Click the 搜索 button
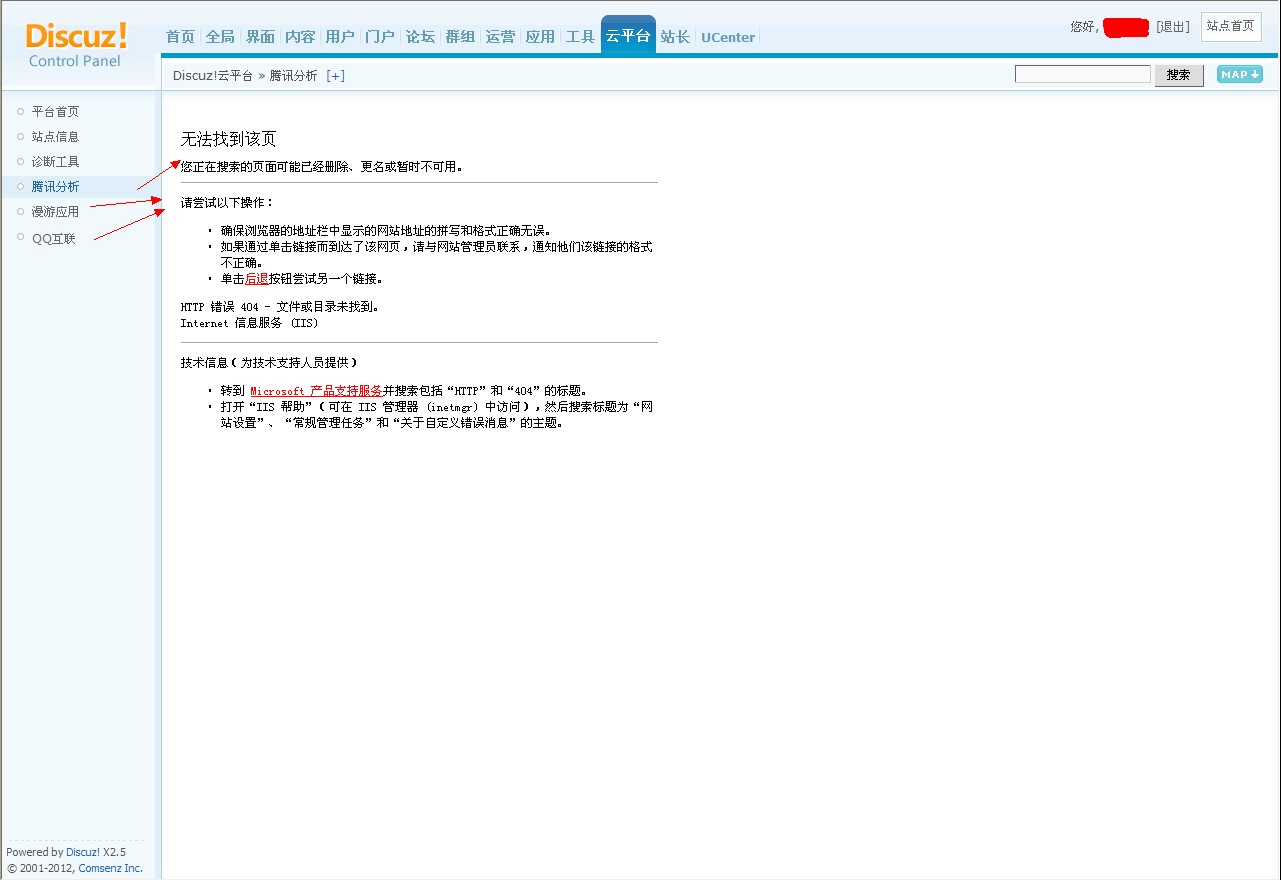This screenshot has height=880, width=1281. (1179, 75)
